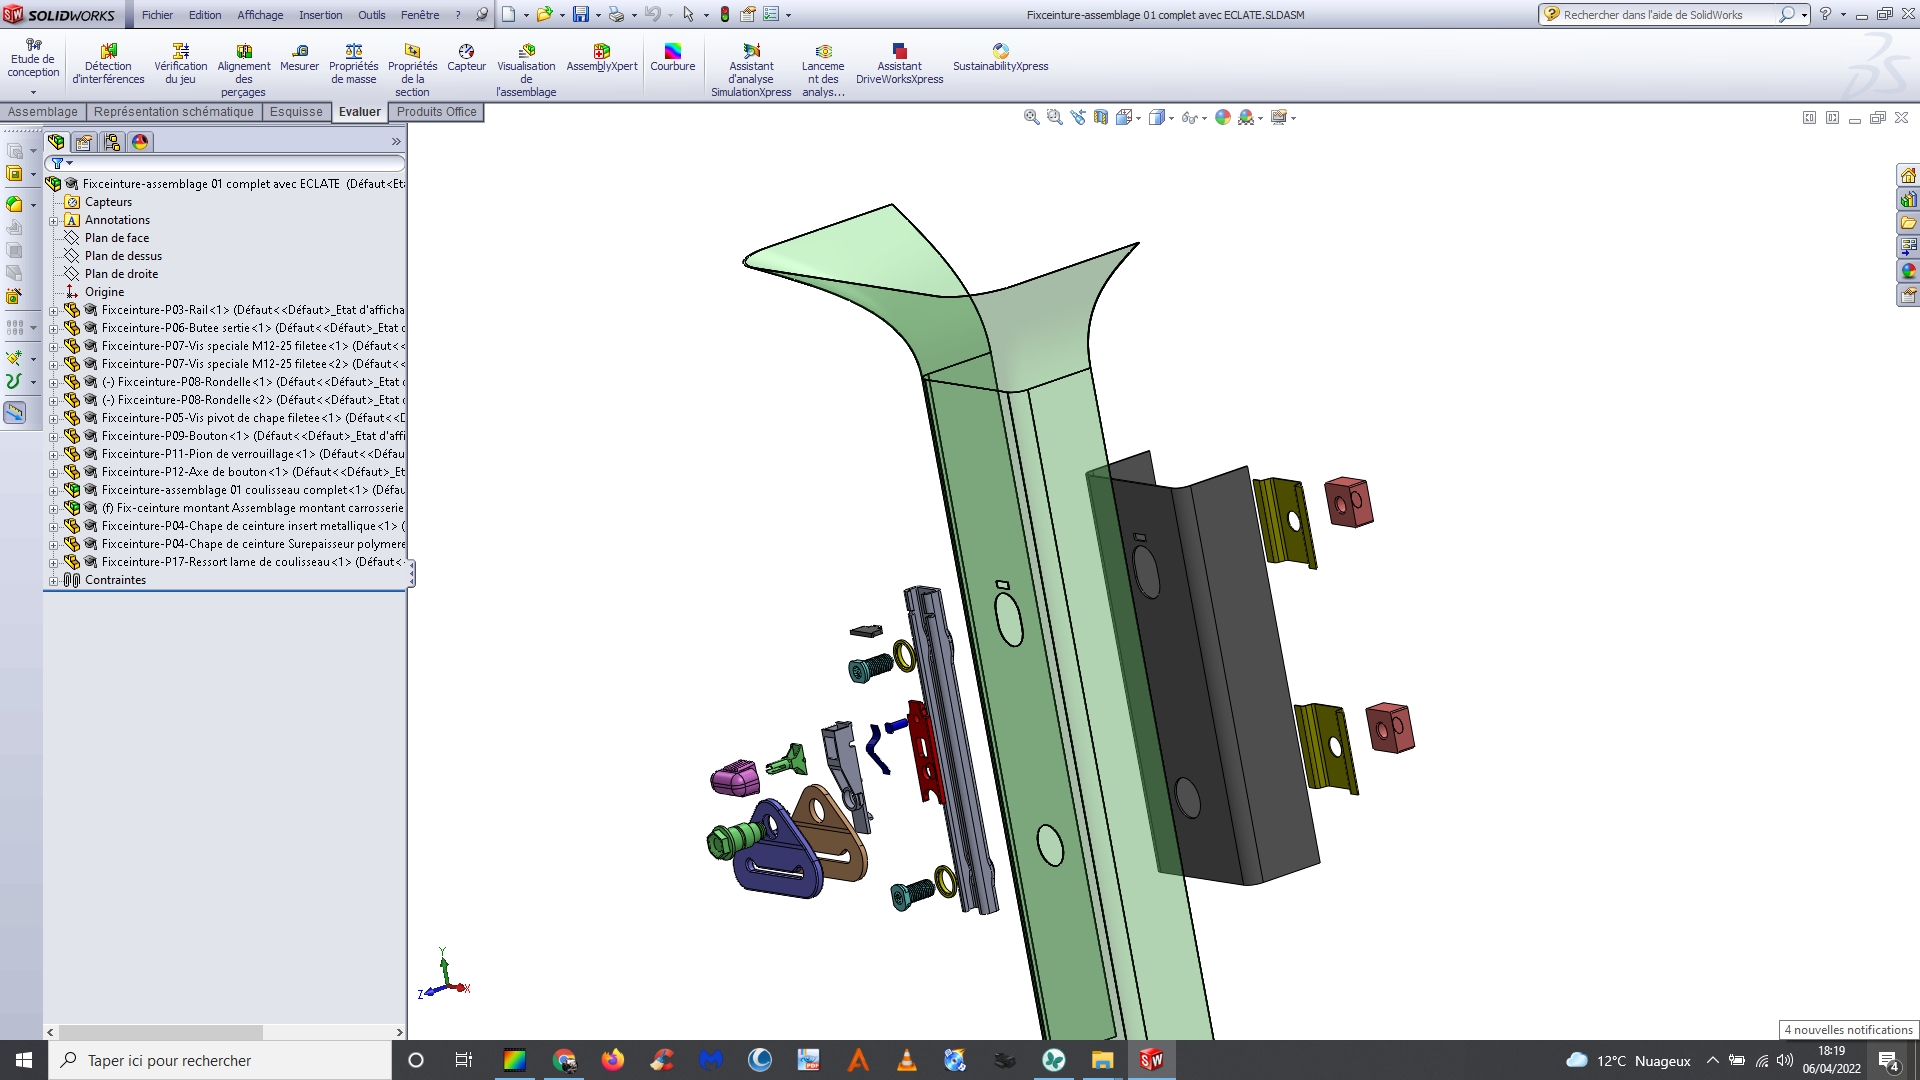Viewport: 1920px width, 1080px height.
Task: Open the FeatureManager filter funnel
Action: [x=58, y=163]
